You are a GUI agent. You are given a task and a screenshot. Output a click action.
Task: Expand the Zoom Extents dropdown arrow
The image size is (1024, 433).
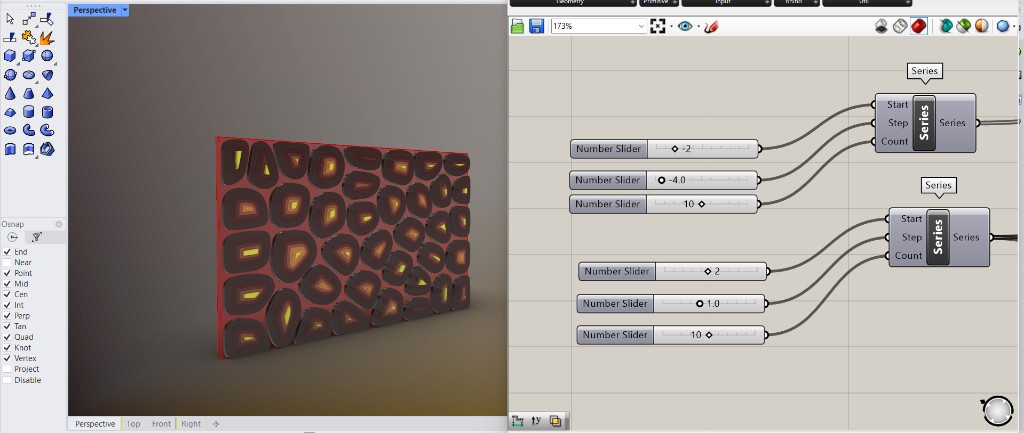point(671,27)
